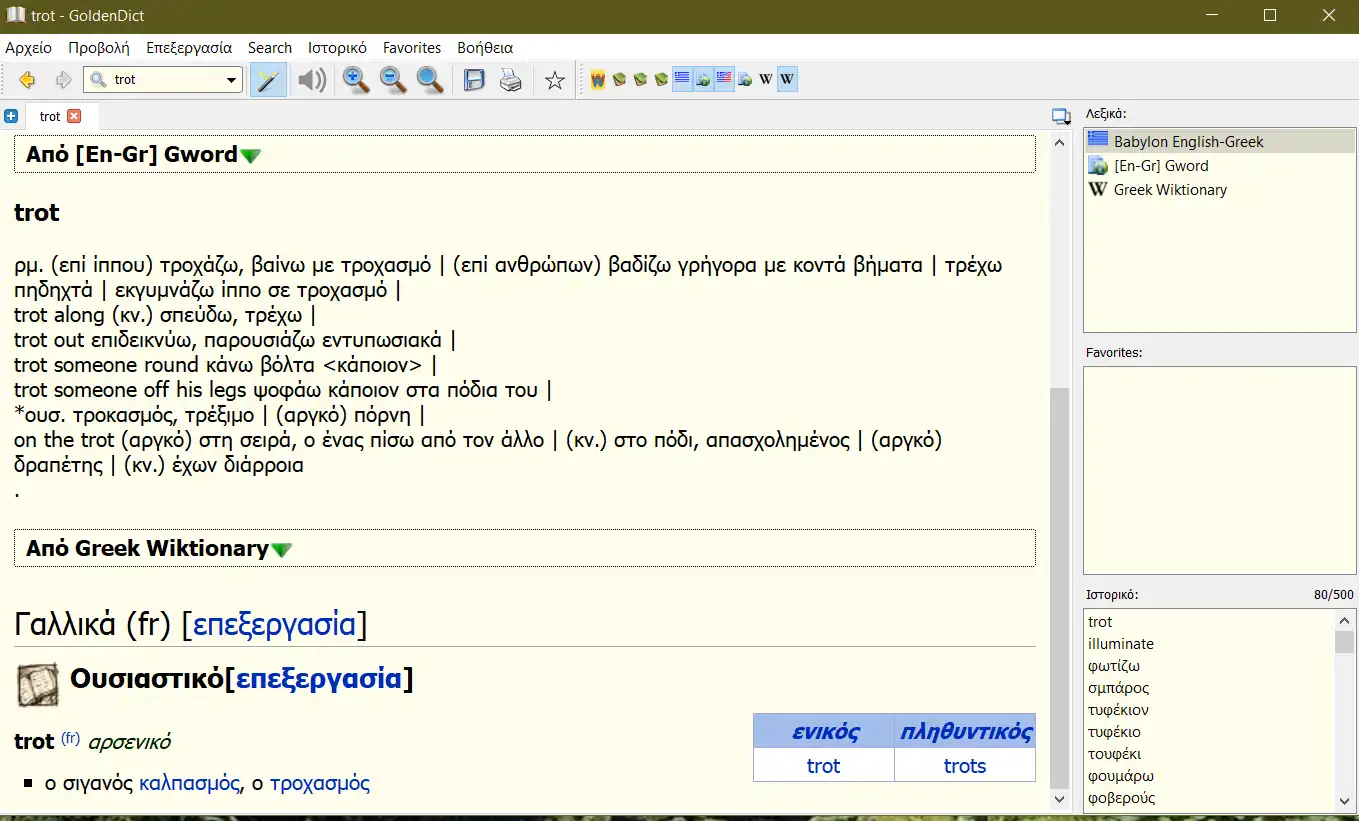This screenshot has height=821, width=1359.
Task: Add trot to favorites with the star icon
Action: 555,80
